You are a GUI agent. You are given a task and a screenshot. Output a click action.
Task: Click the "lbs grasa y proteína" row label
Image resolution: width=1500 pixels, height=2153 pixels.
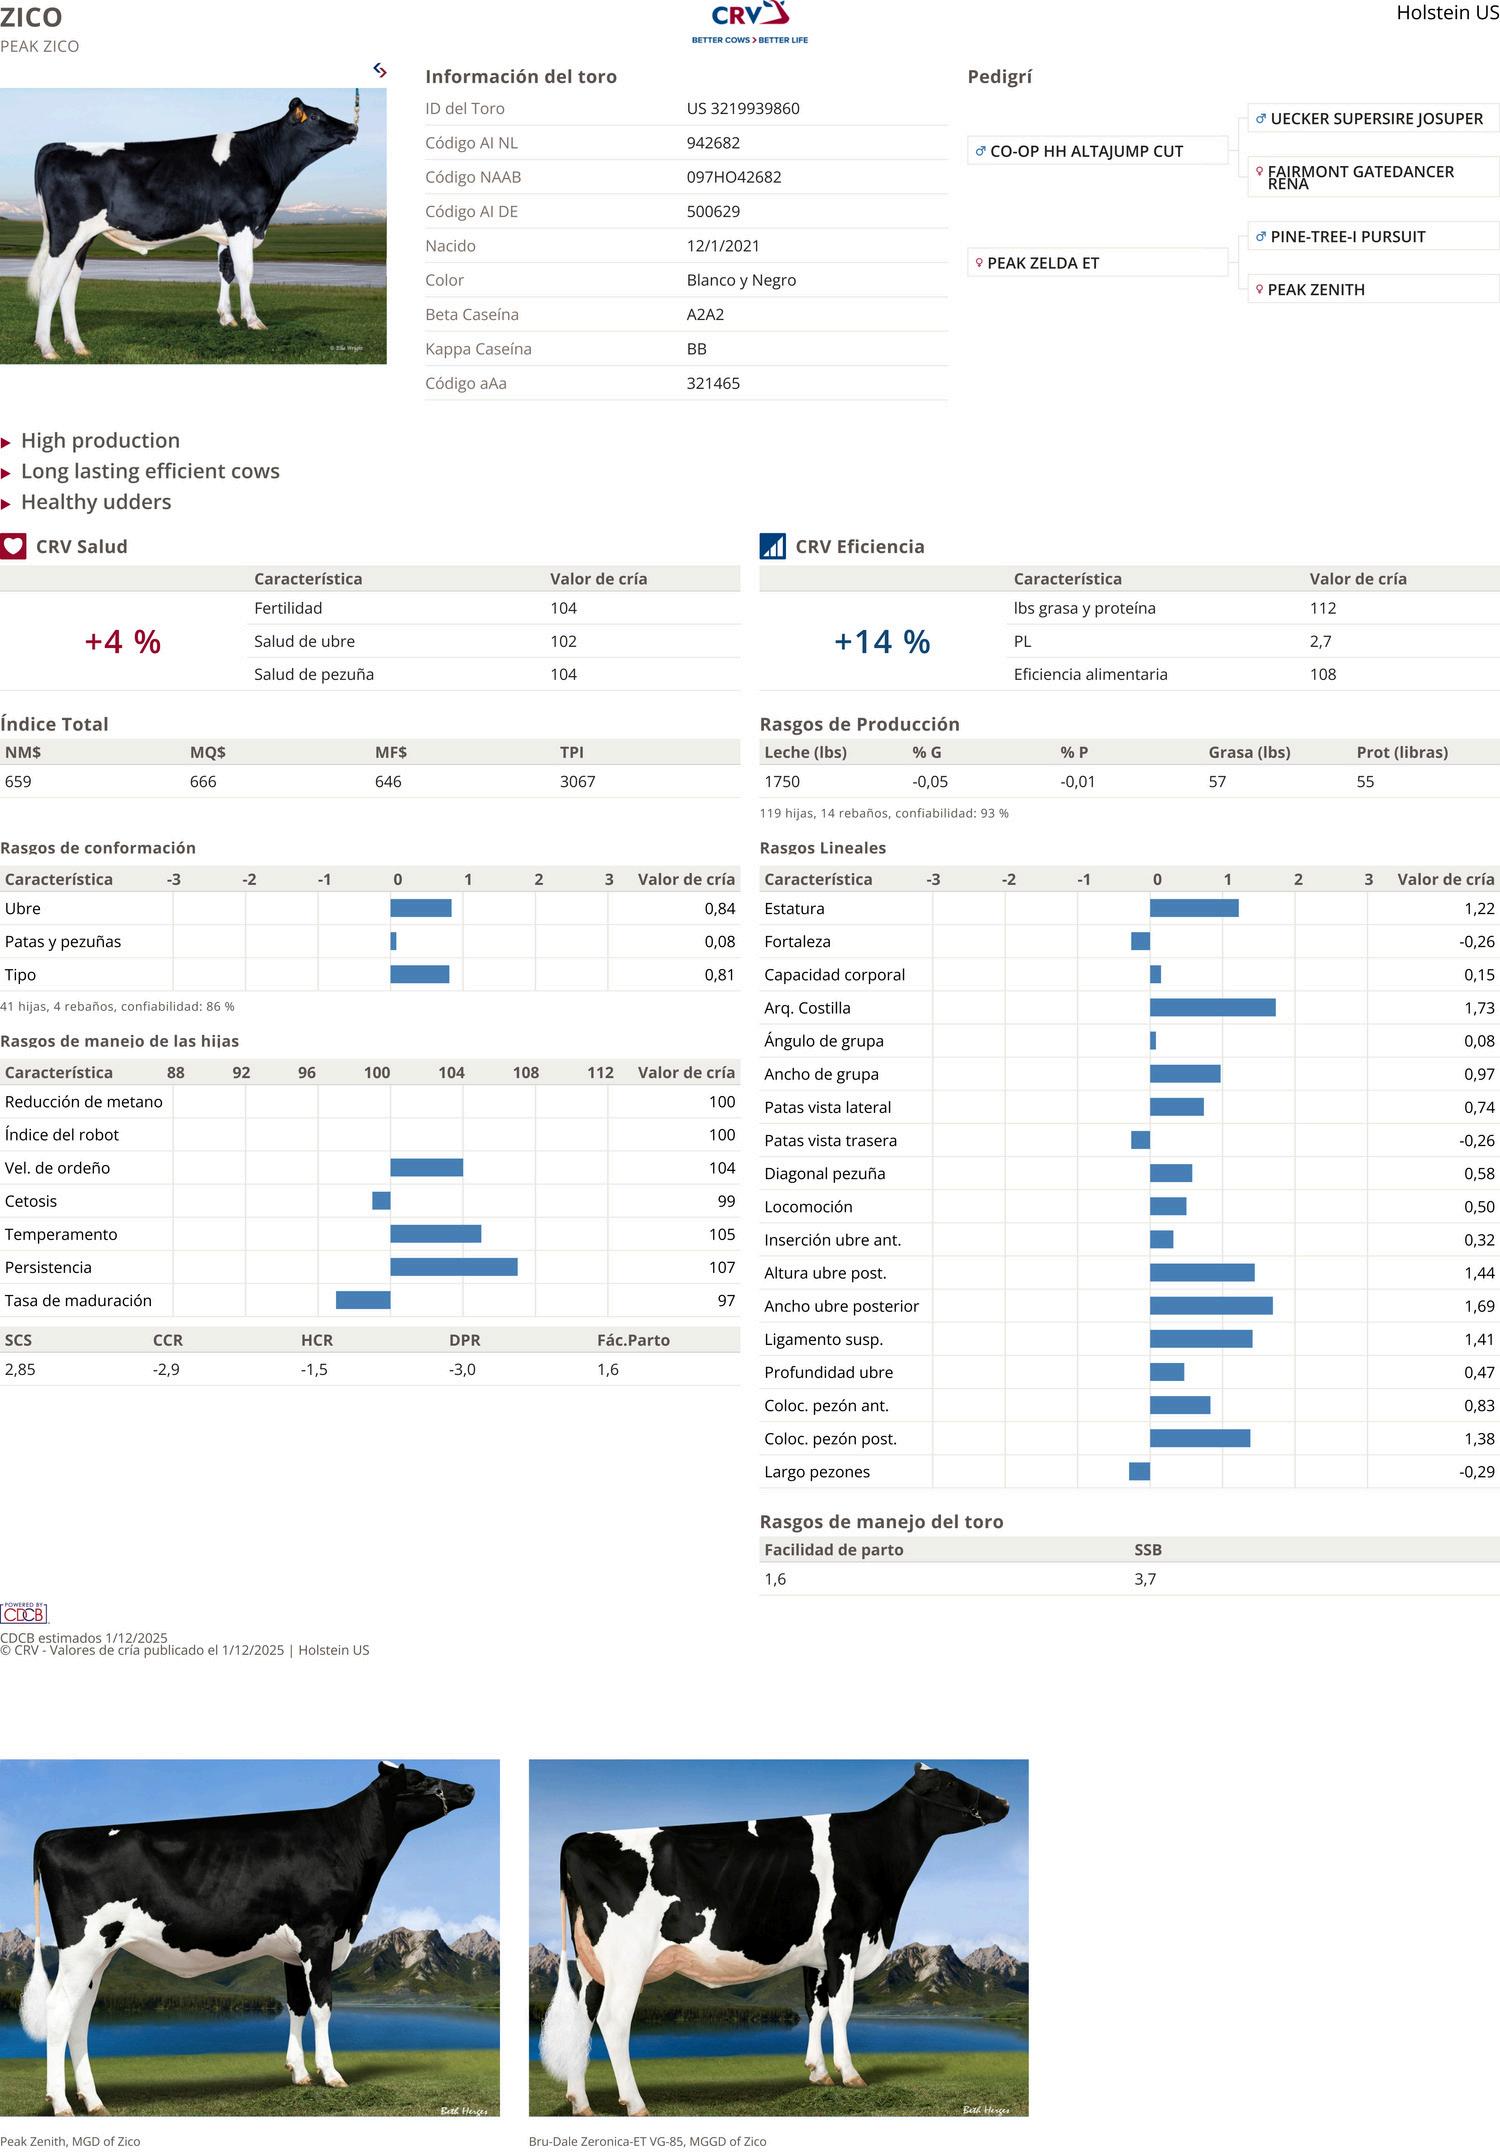1085,608
